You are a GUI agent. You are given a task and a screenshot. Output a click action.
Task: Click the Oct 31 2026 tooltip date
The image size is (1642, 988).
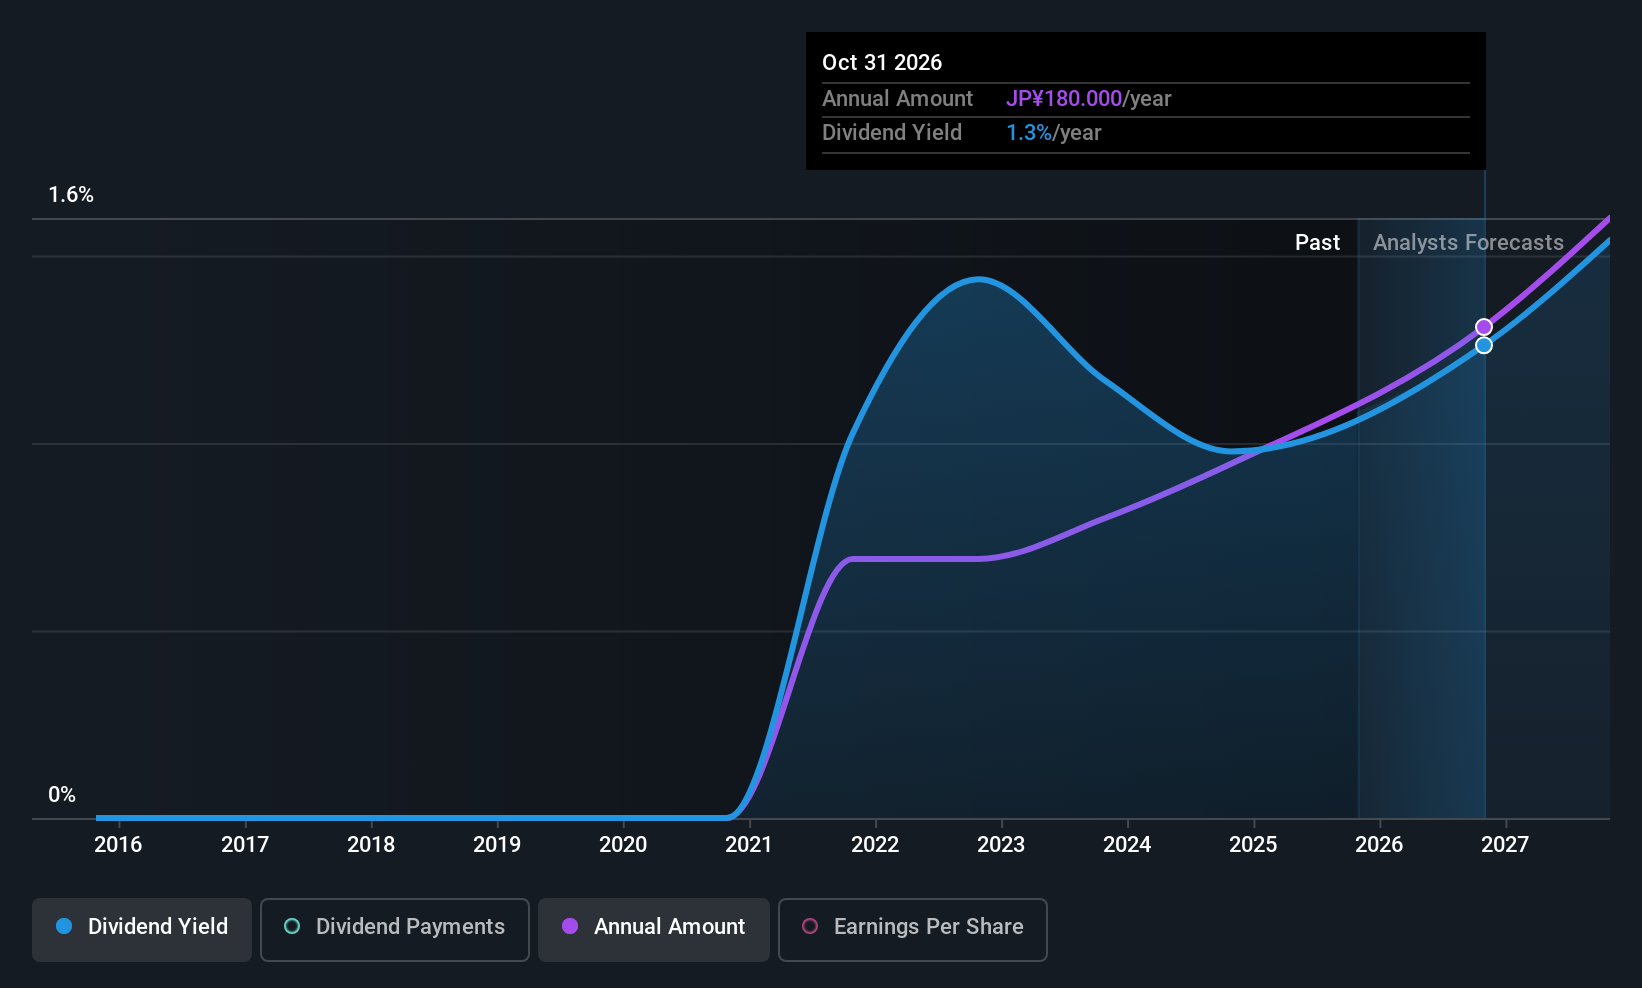pos(882,63)
